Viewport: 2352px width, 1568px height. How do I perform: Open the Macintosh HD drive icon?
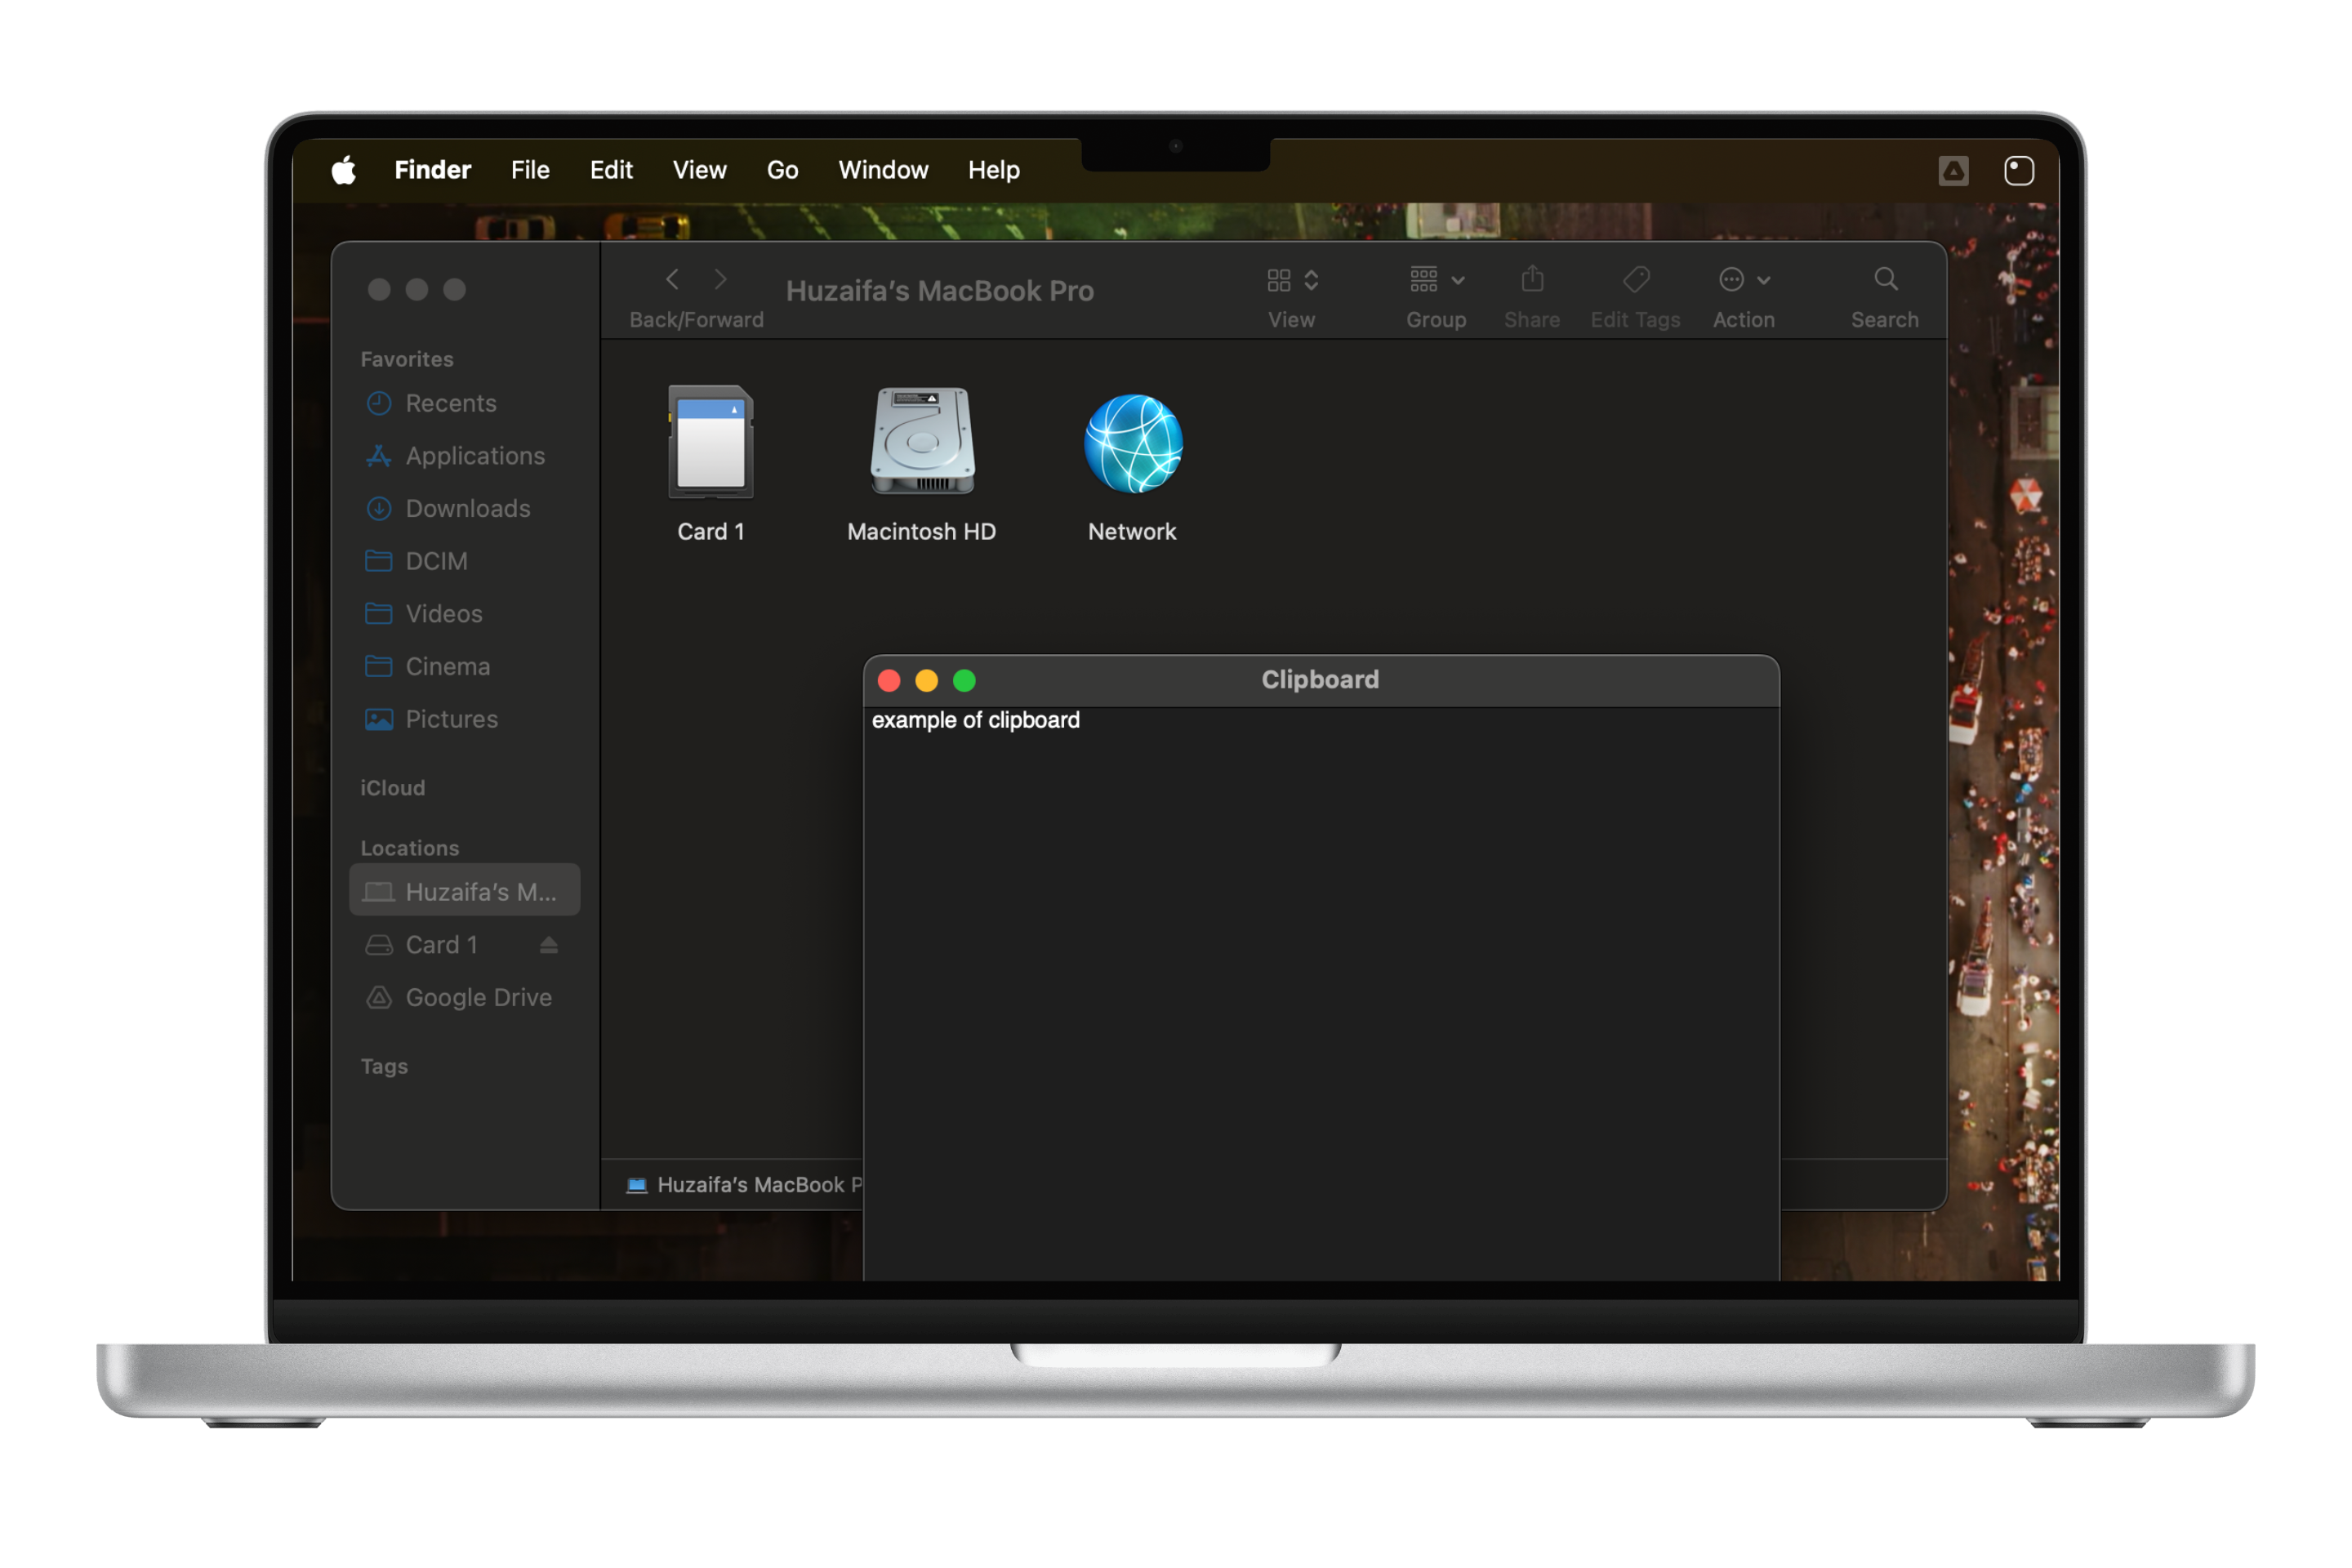click(x=921, y=442)
